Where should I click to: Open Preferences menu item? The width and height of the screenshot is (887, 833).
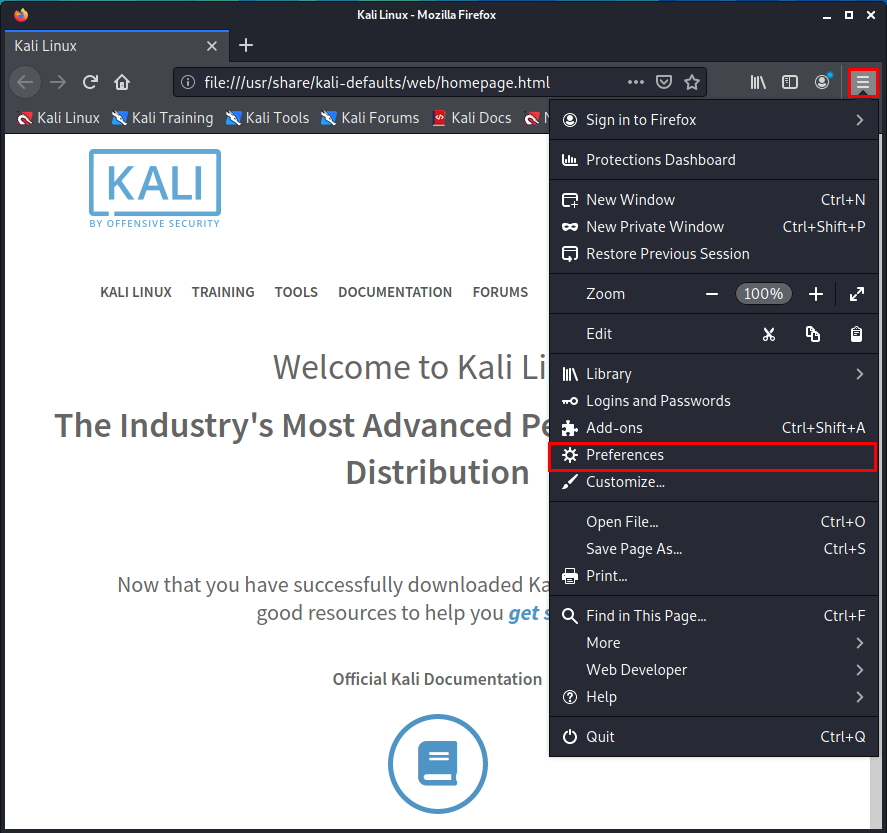point(713,456)
